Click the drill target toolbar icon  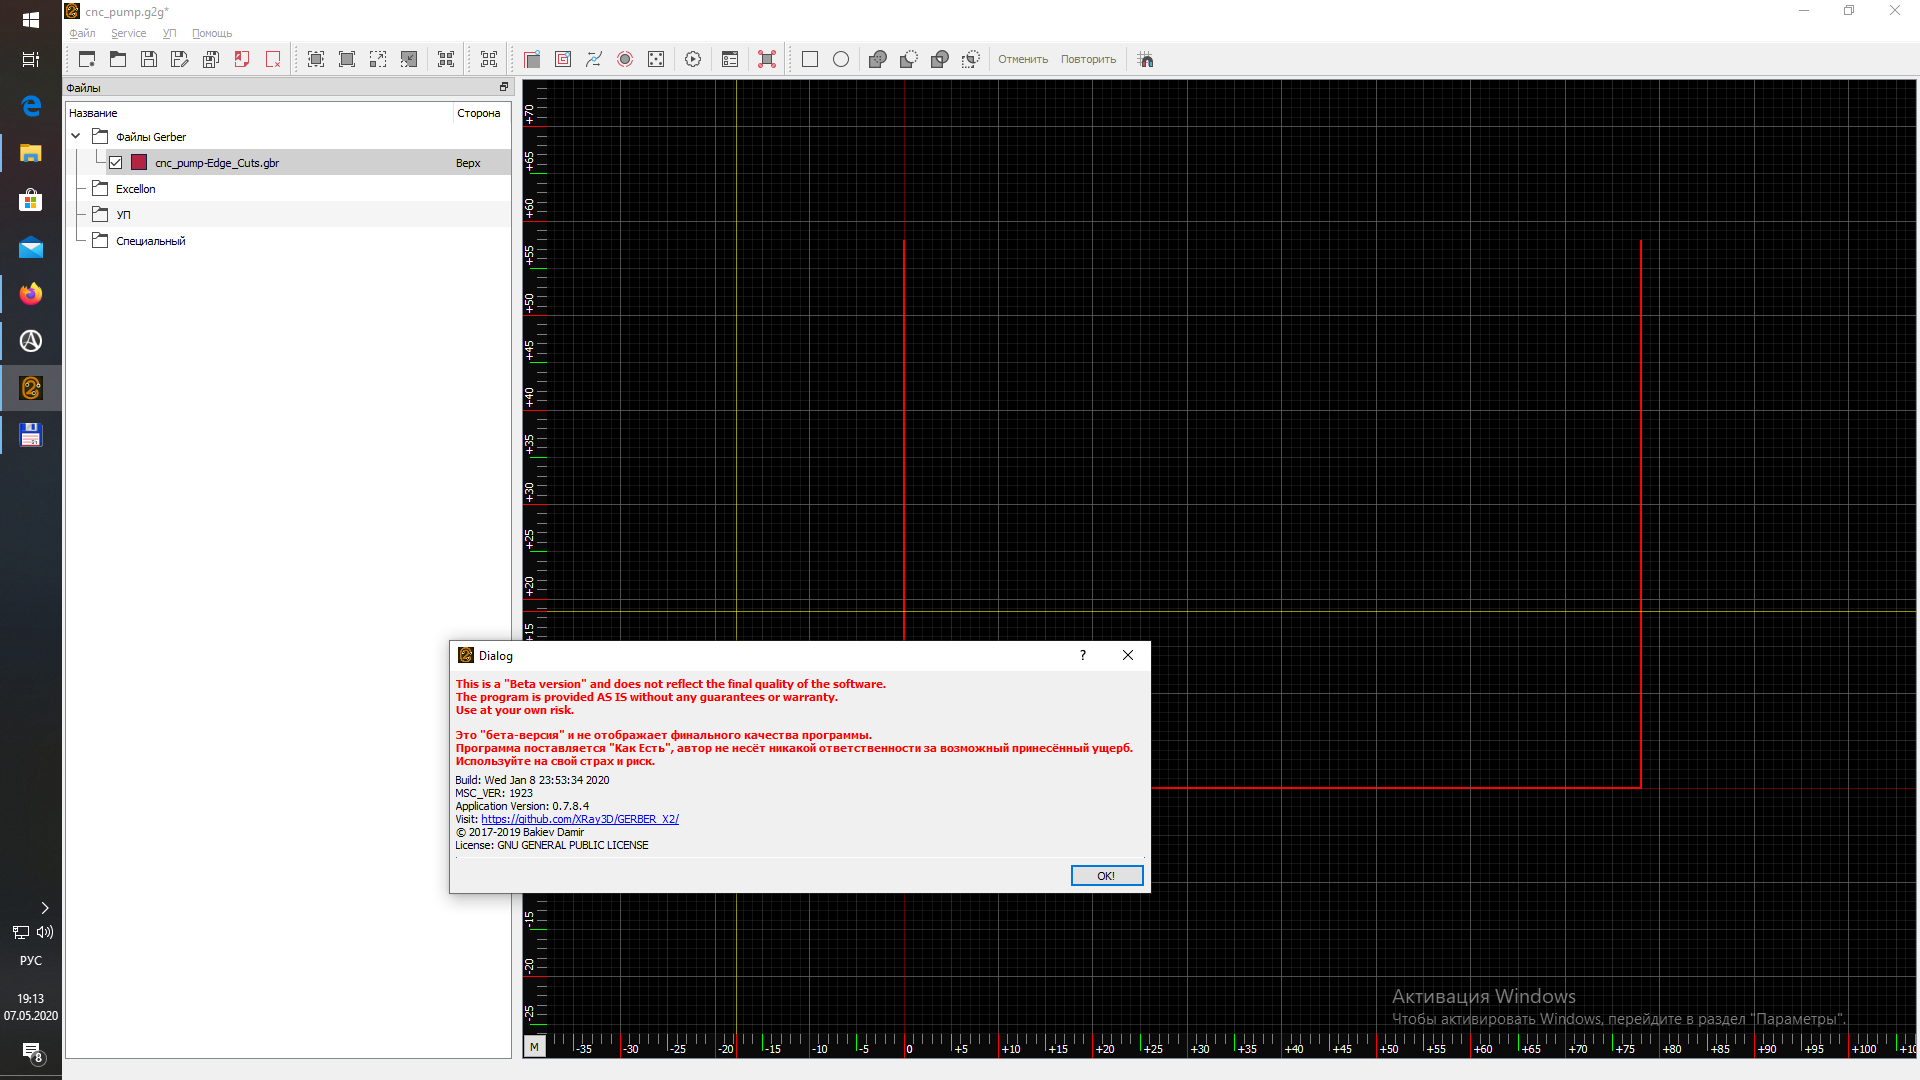click(x=625, y=60)
